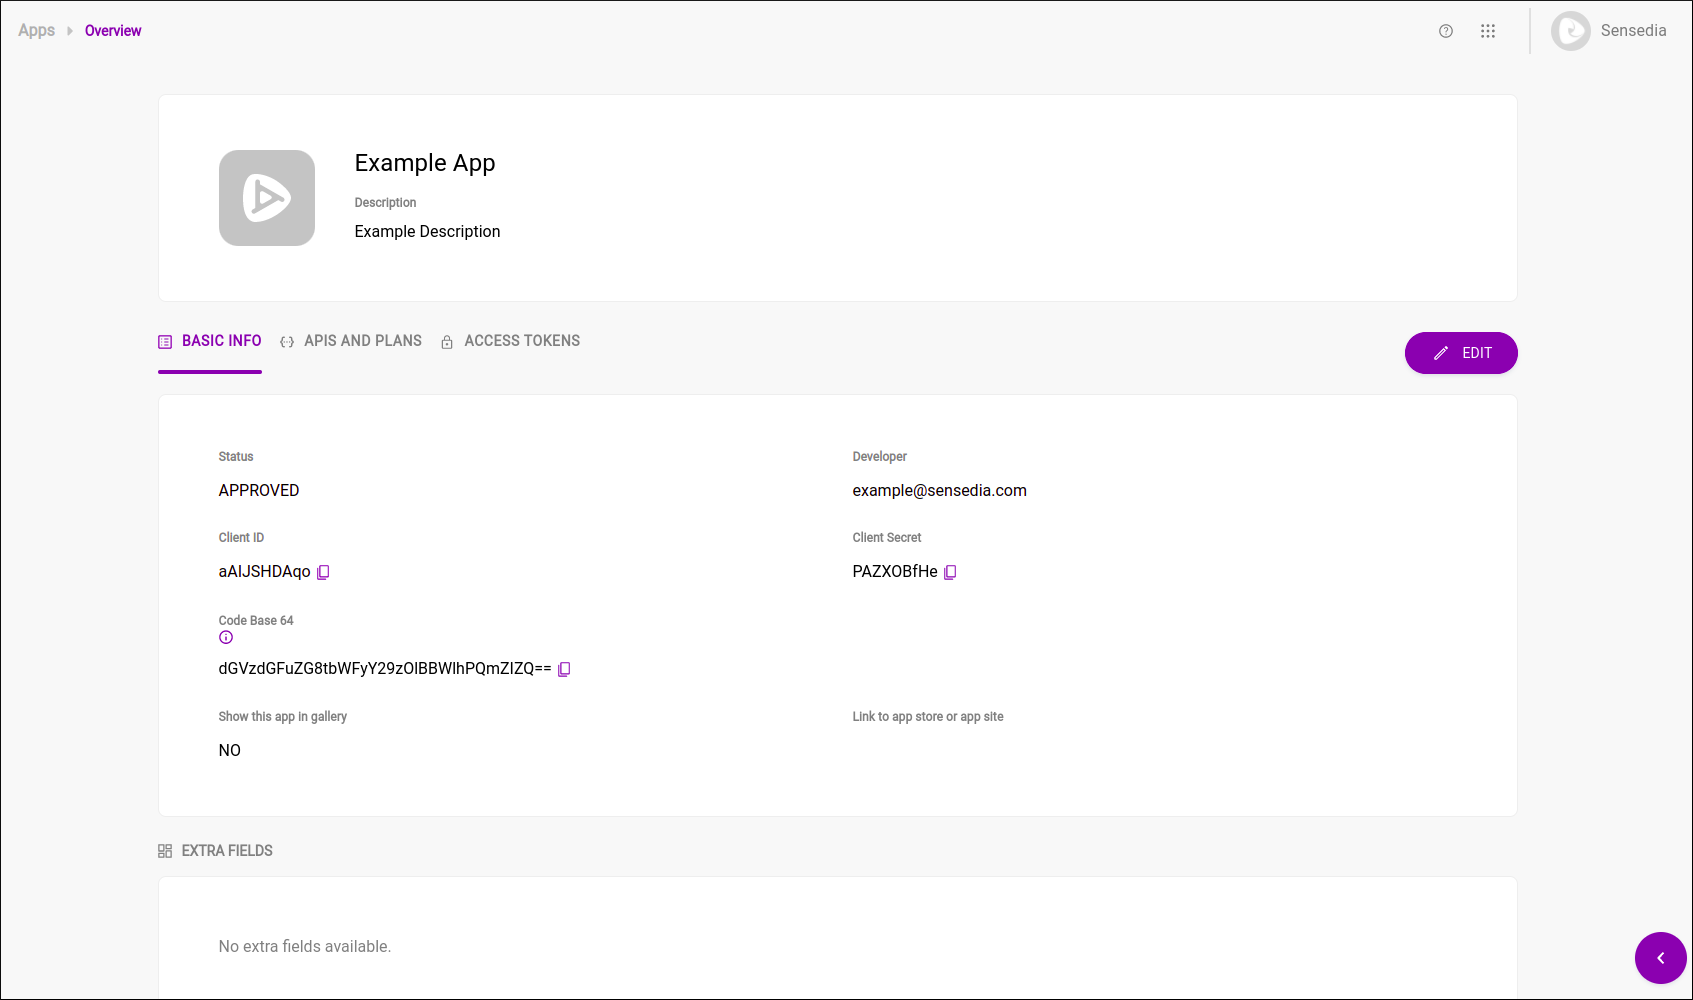The image size is (1693, 1000).
Task: Click the Example App title text
Action: coord(425,163)
